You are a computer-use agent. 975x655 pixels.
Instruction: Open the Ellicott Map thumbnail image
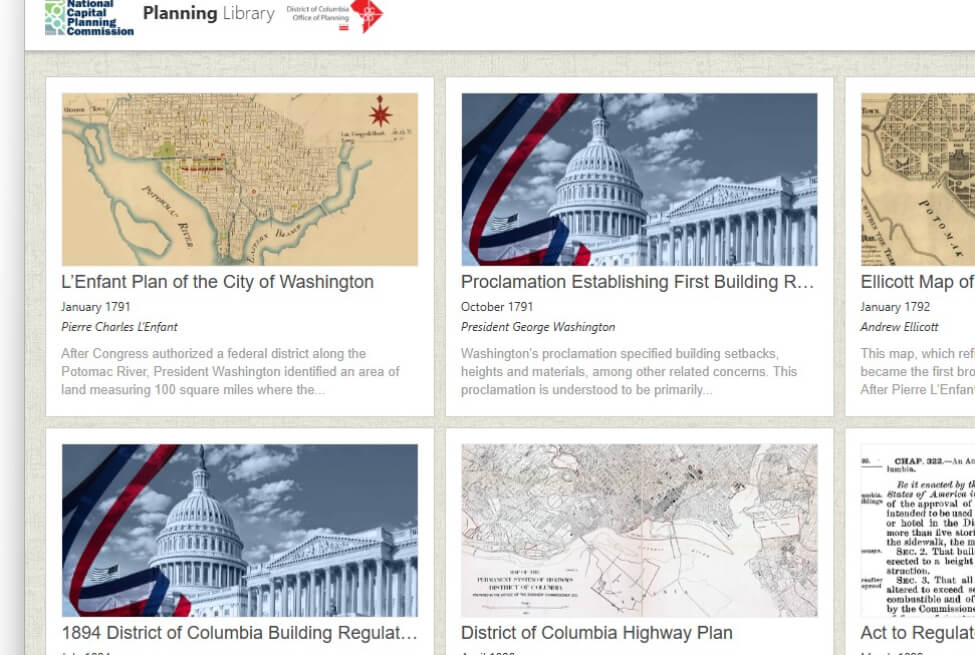(x=917, y=179)
